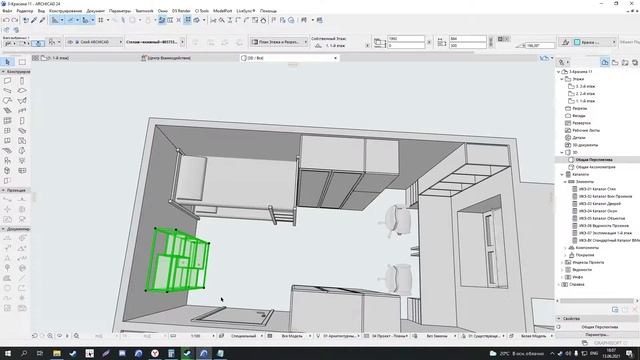Select the Marquee tool in toolbox

pos(22,62)
